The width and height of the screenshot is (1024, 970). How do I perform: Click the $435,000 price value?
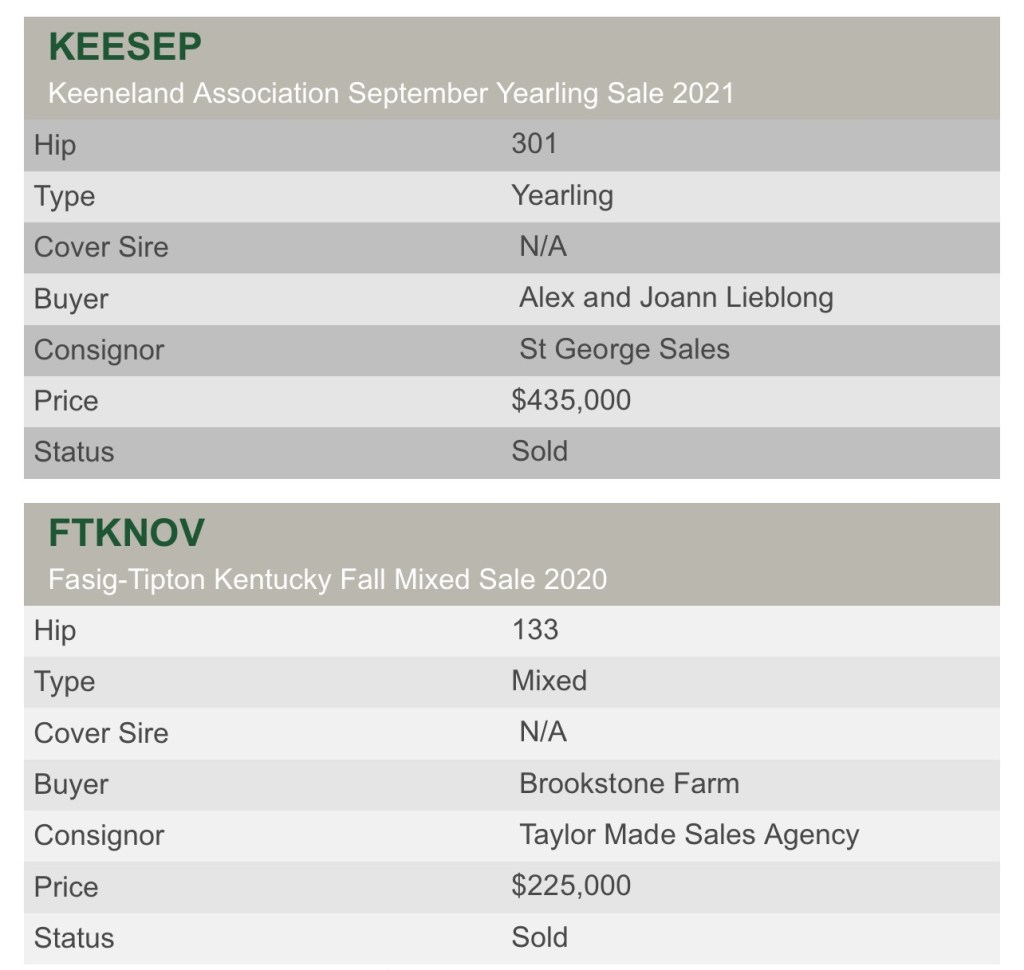click(571, 401)
